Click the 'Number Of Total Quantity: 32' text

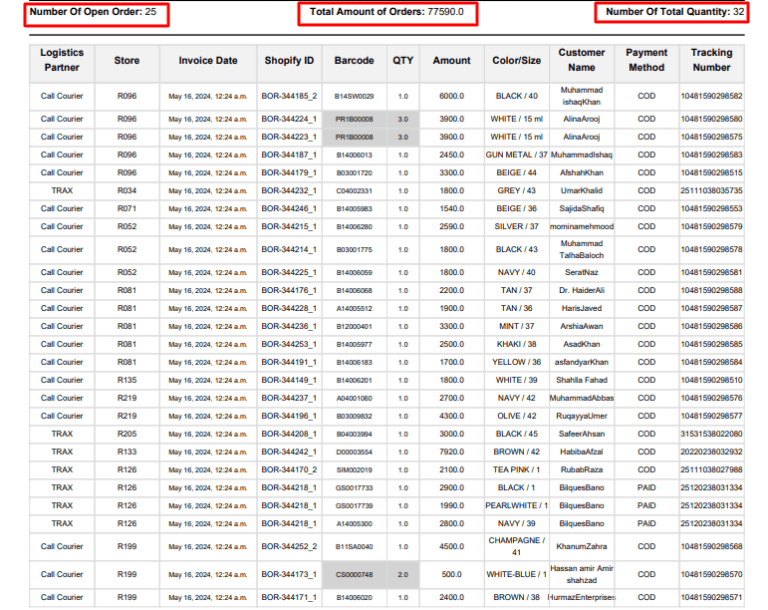675,12
